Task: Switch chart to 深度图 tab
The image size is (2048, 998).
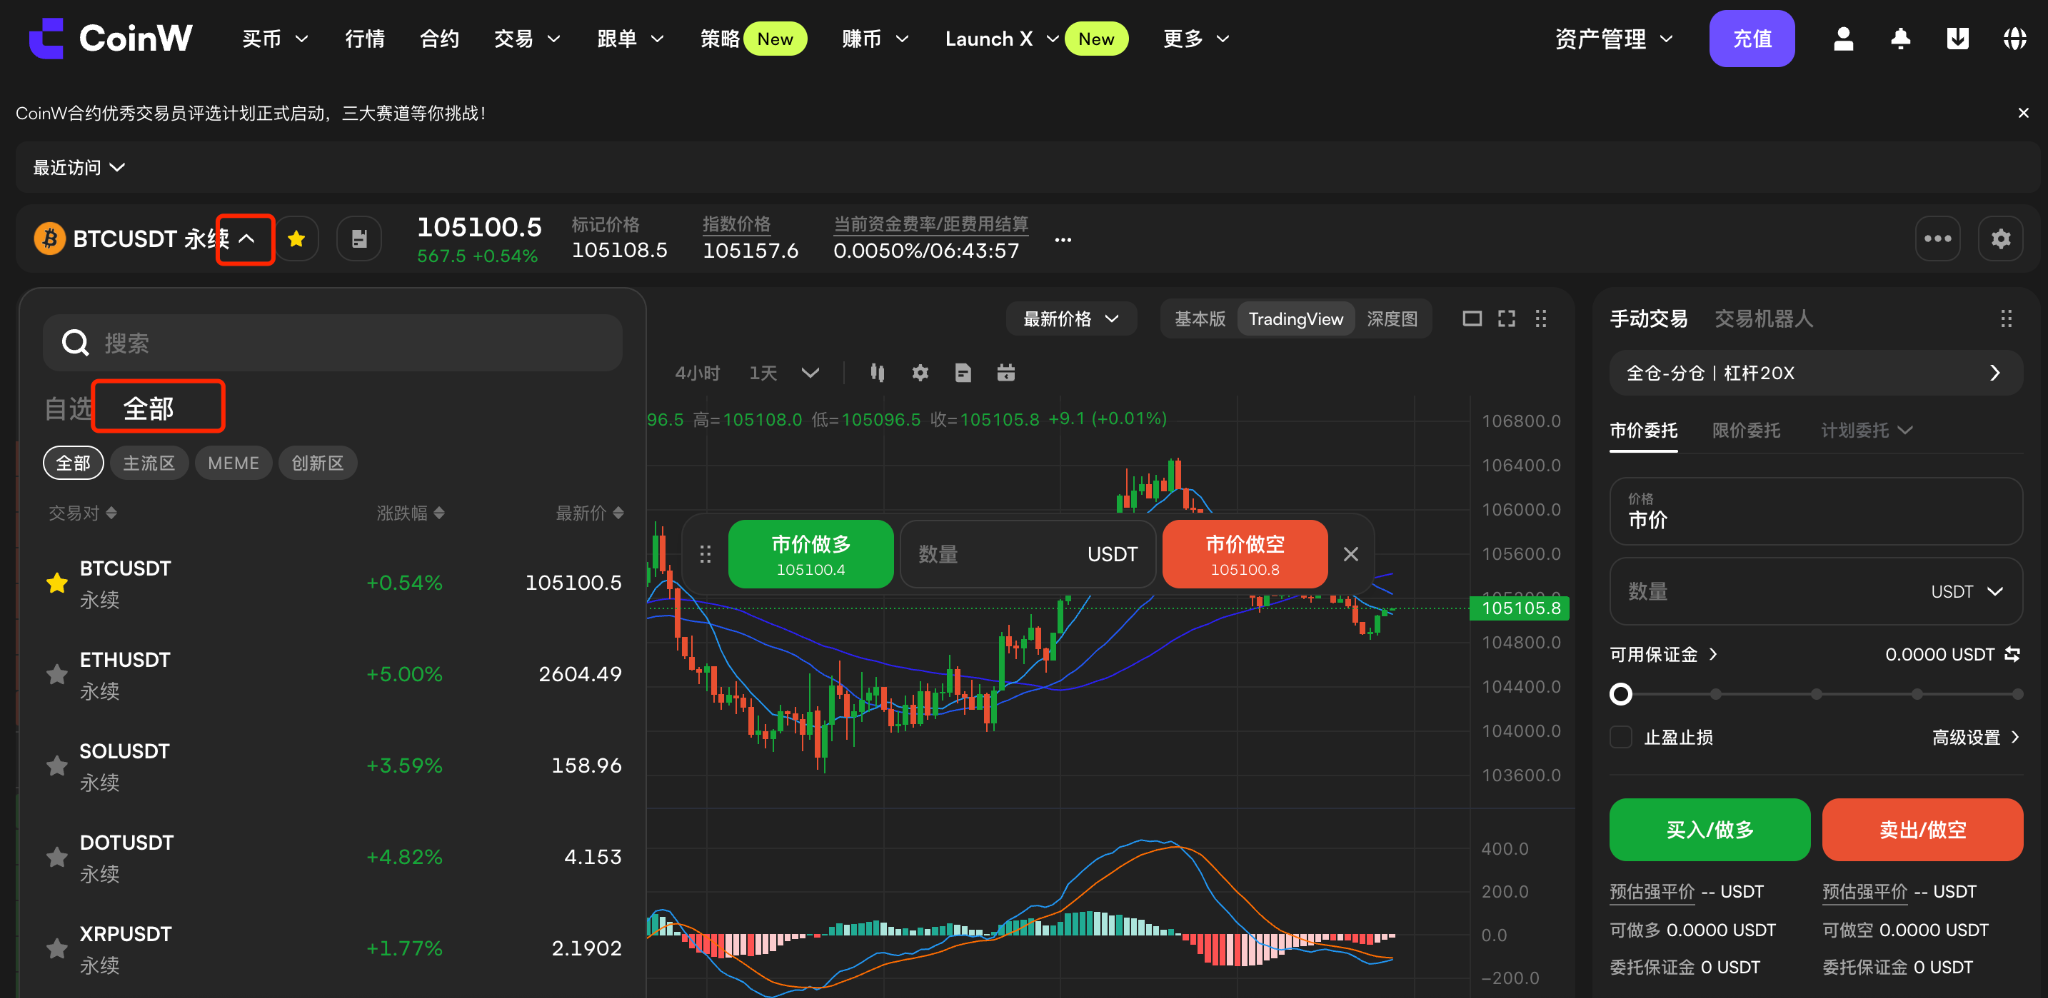Action: 1392,319
